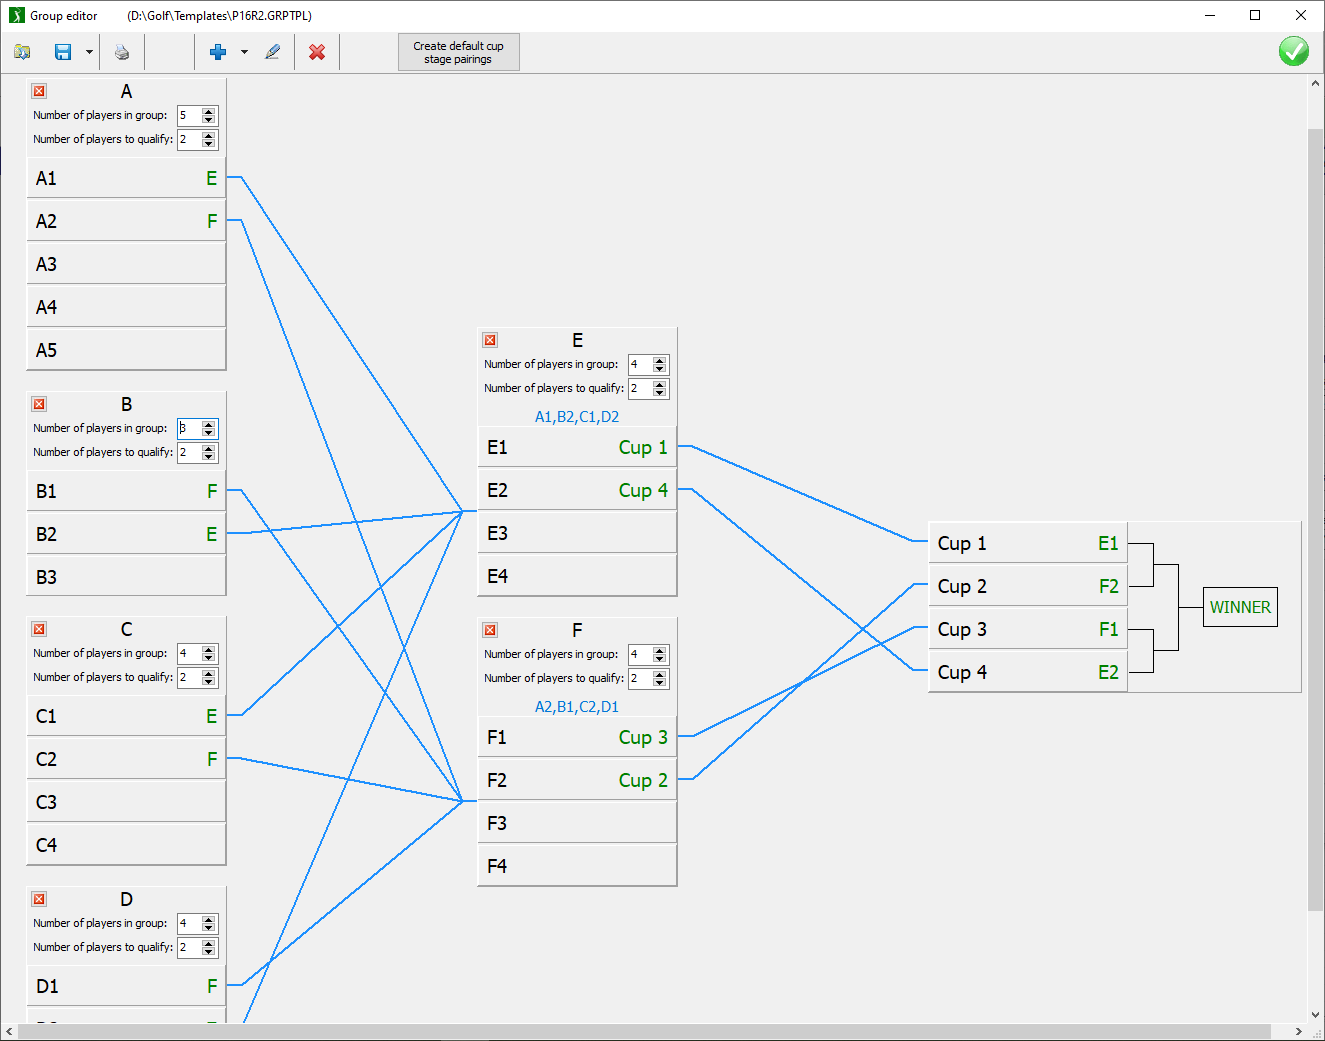Confirm with the green checkmark button
Screen dimensions: 1325x1041
(x=1293, y=51)
